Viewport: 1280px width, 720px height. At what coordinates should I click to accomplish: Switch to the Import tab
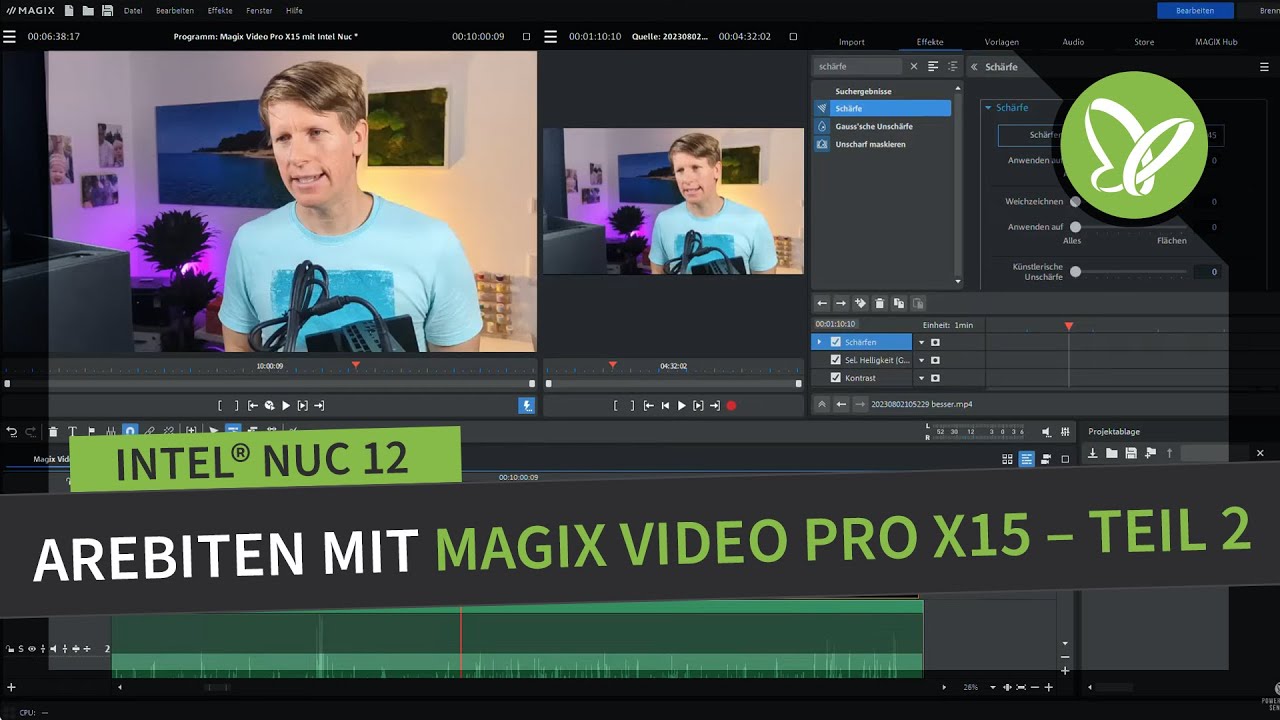[852, 42]
